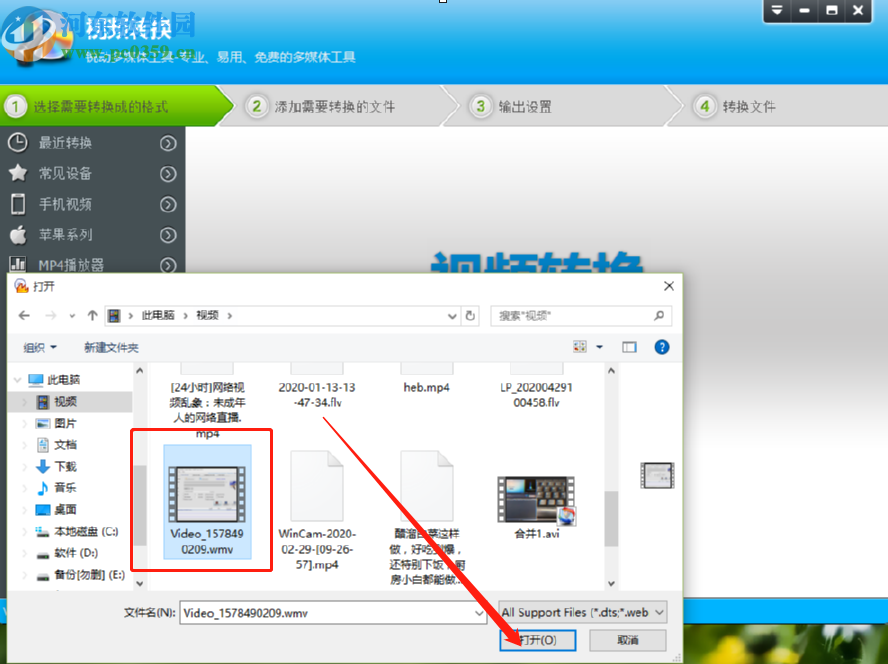
Task: Select the 合并1.avi video file
Action: (x=536, y=506)
